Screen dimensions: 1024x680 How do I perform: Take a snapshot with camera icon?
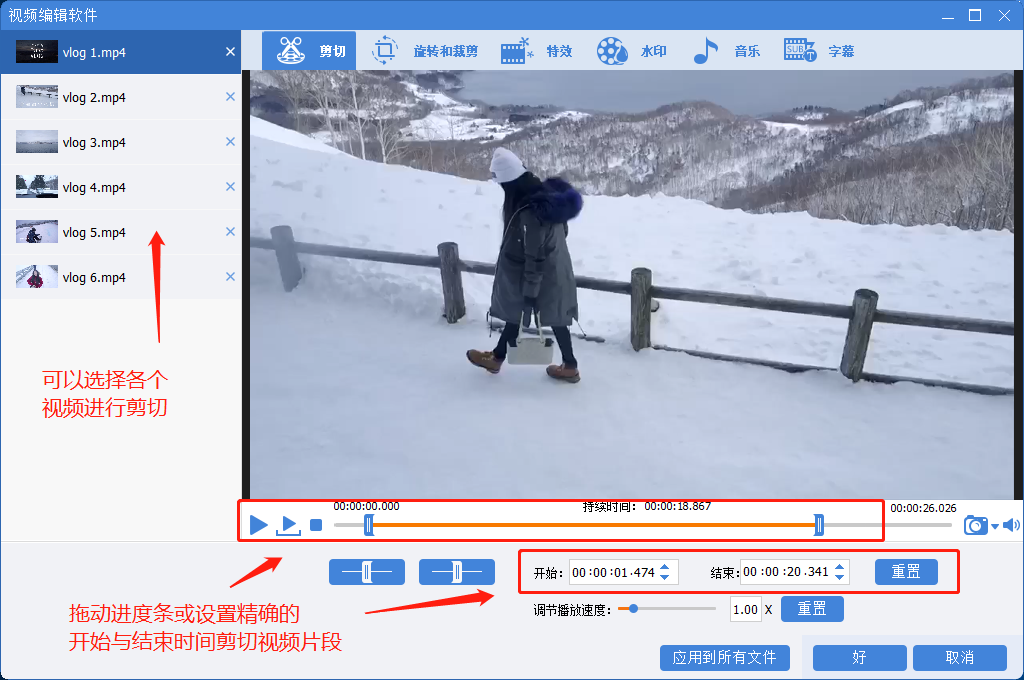click(976, 525)
